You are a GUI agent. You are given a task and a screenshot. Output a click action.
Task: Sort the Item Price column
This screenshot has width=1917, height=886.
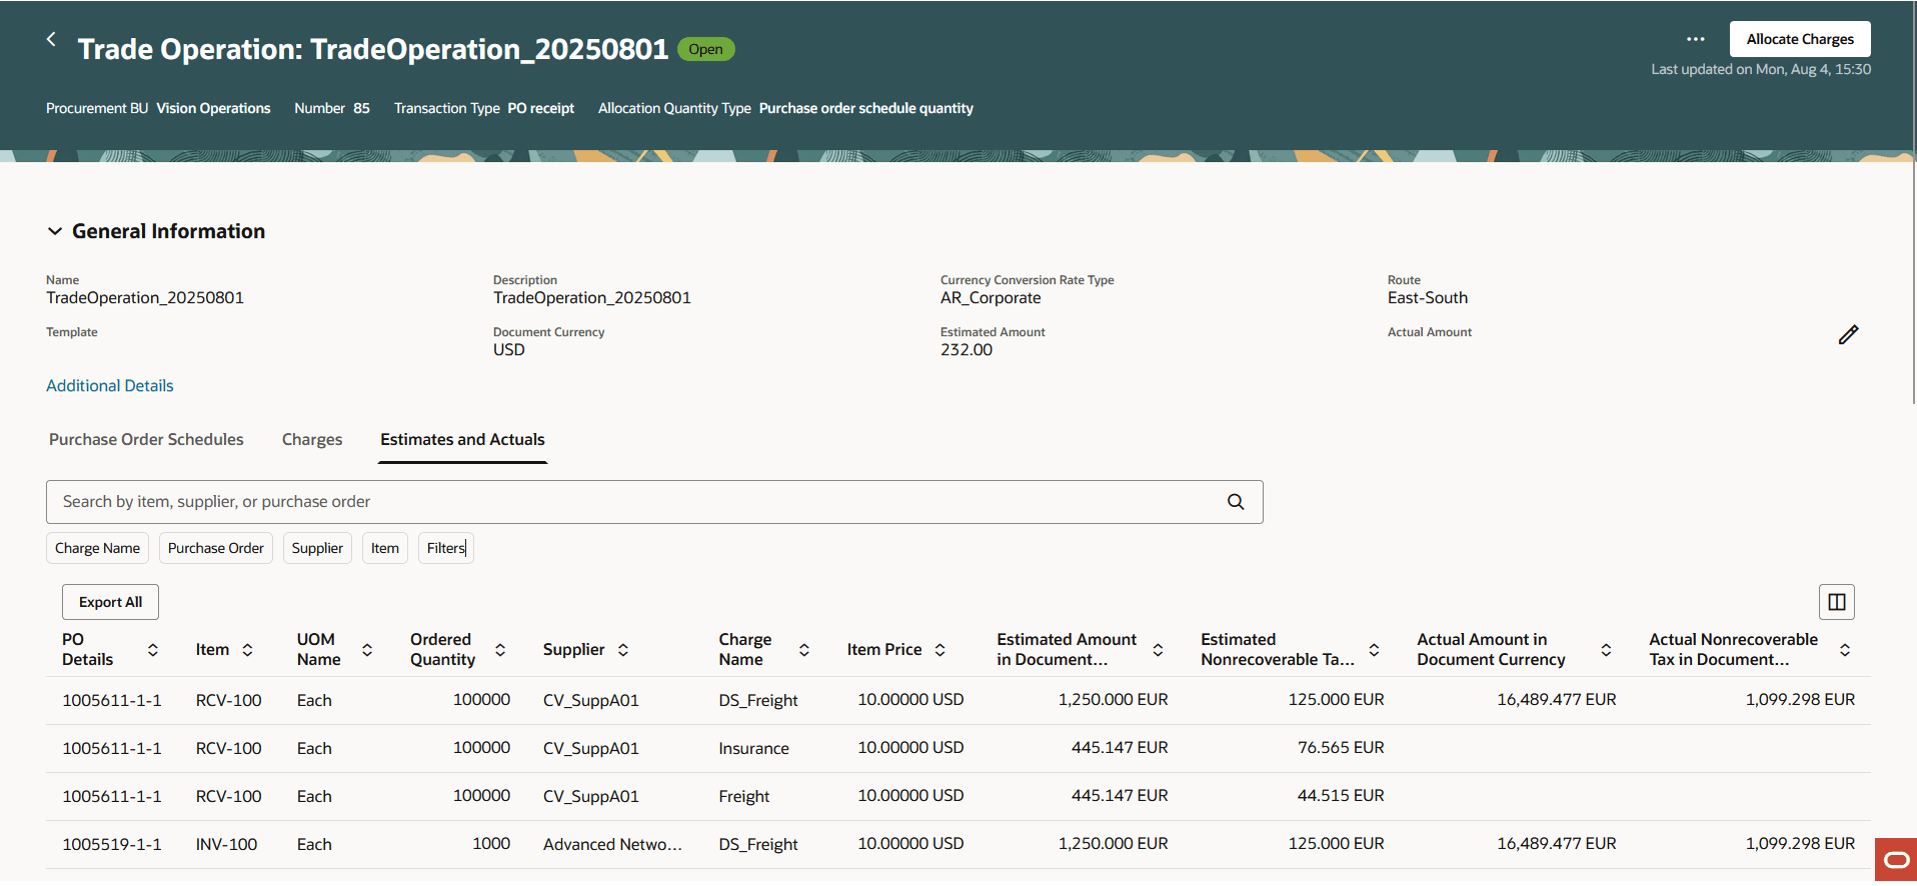click(x=940, y=650)
